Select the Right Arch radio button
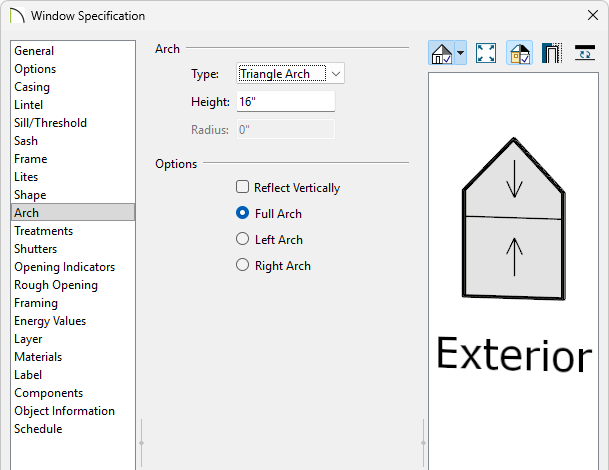The height and width of the screenshot is (470, 609). pos(242,265)
